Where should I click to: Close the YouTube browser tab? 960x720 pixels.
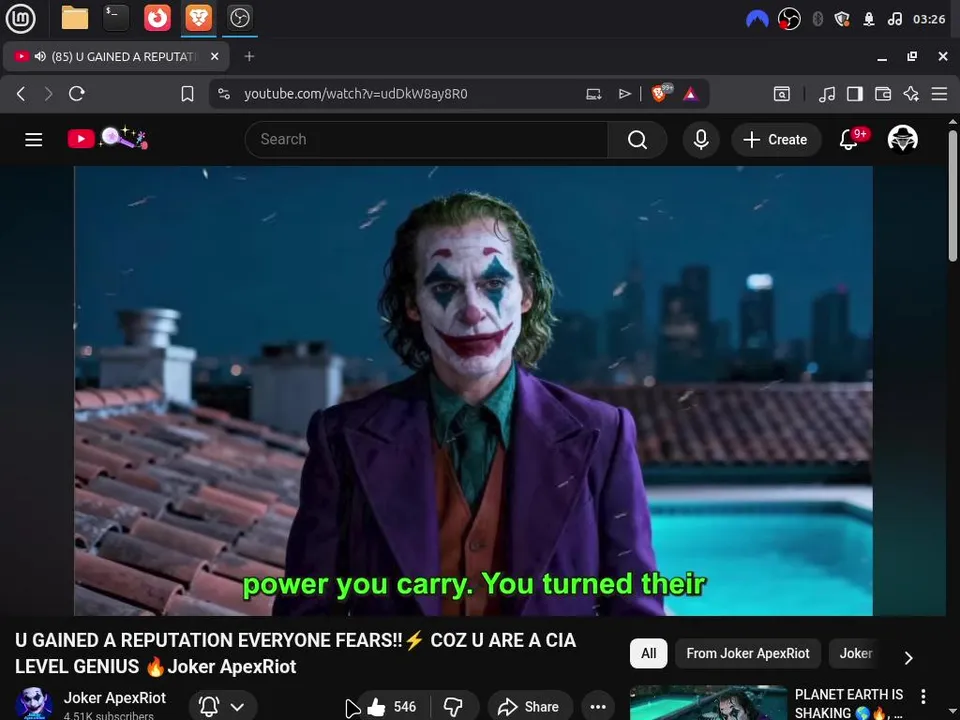coord(214,56)
